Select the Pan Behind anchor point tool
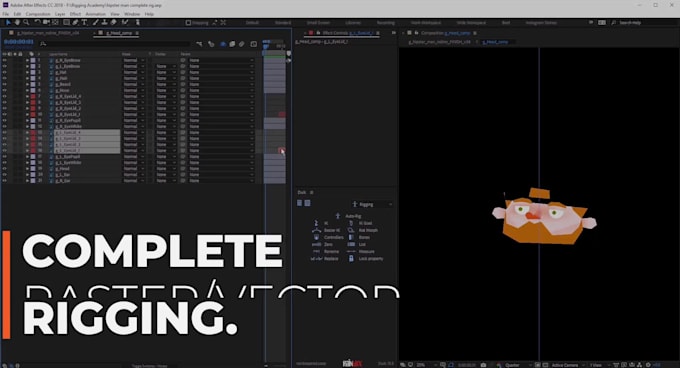 point(55,23)
